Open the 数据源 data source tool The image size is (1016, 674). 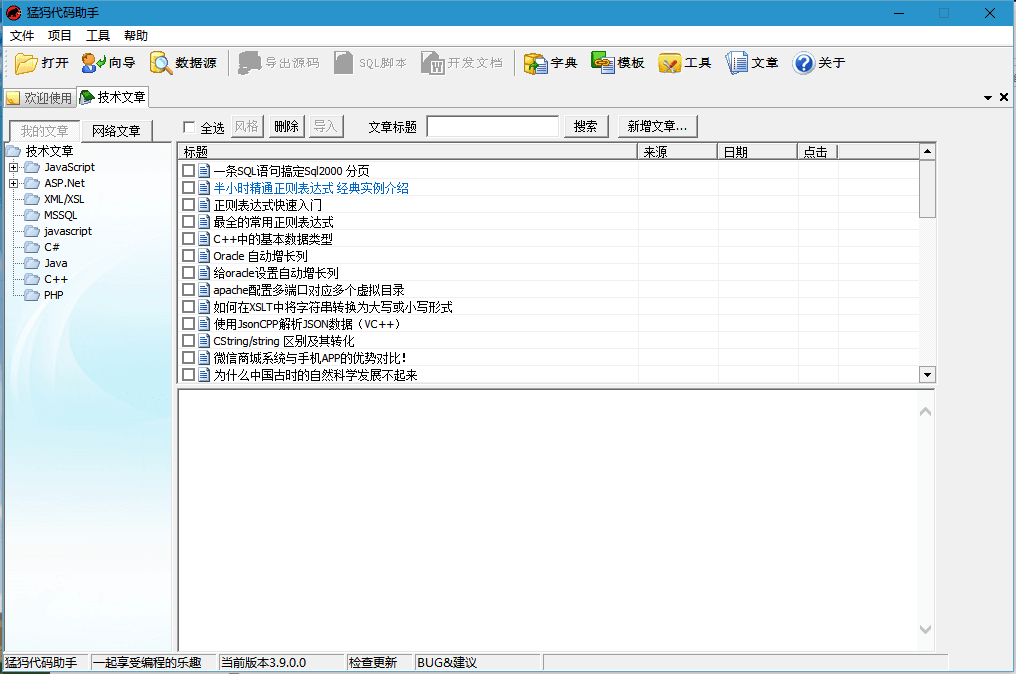161,63
